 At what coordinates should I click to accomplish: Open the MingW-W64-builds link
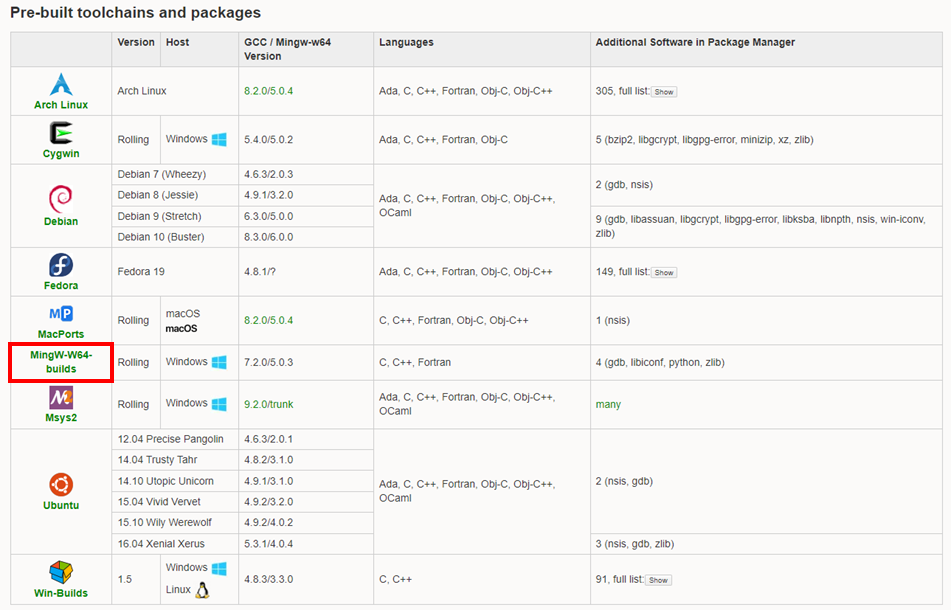61,362
